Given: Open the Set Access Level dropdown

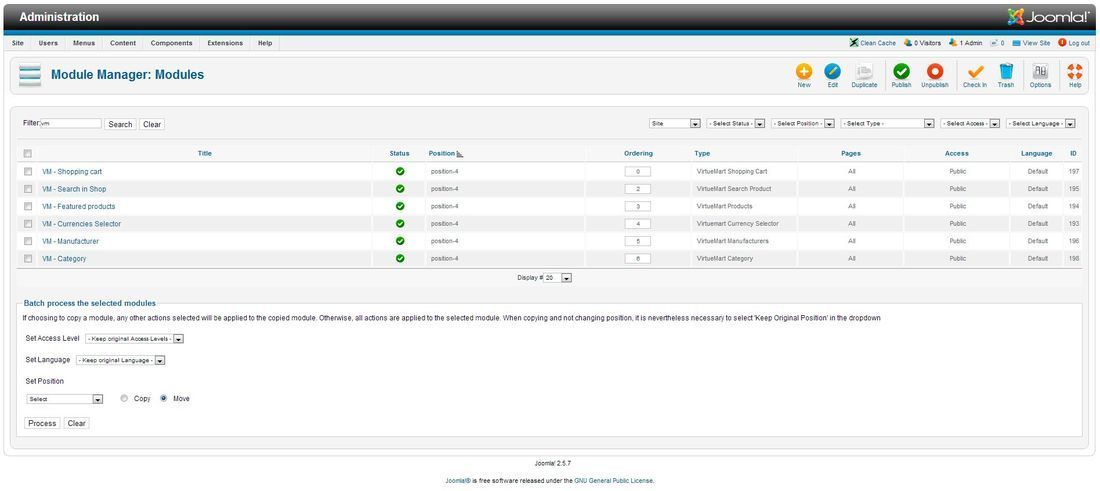Looking at the screenshot, I should pos(135,339).
